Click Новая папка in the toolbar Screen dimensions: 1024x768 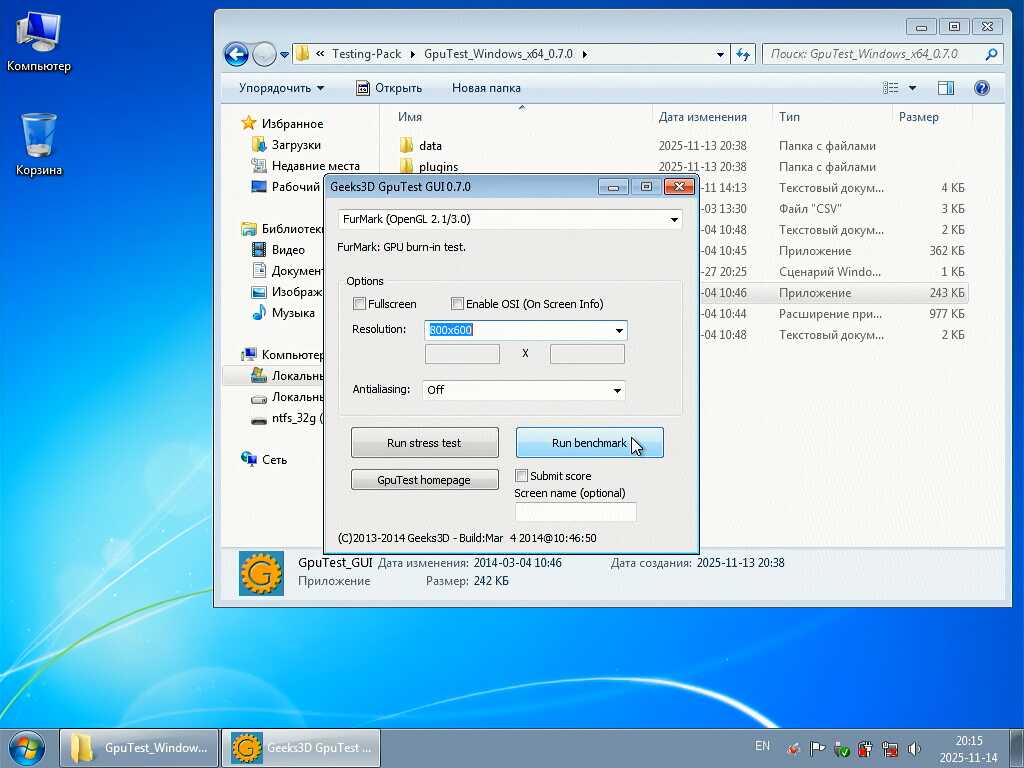tap(486, 88)
